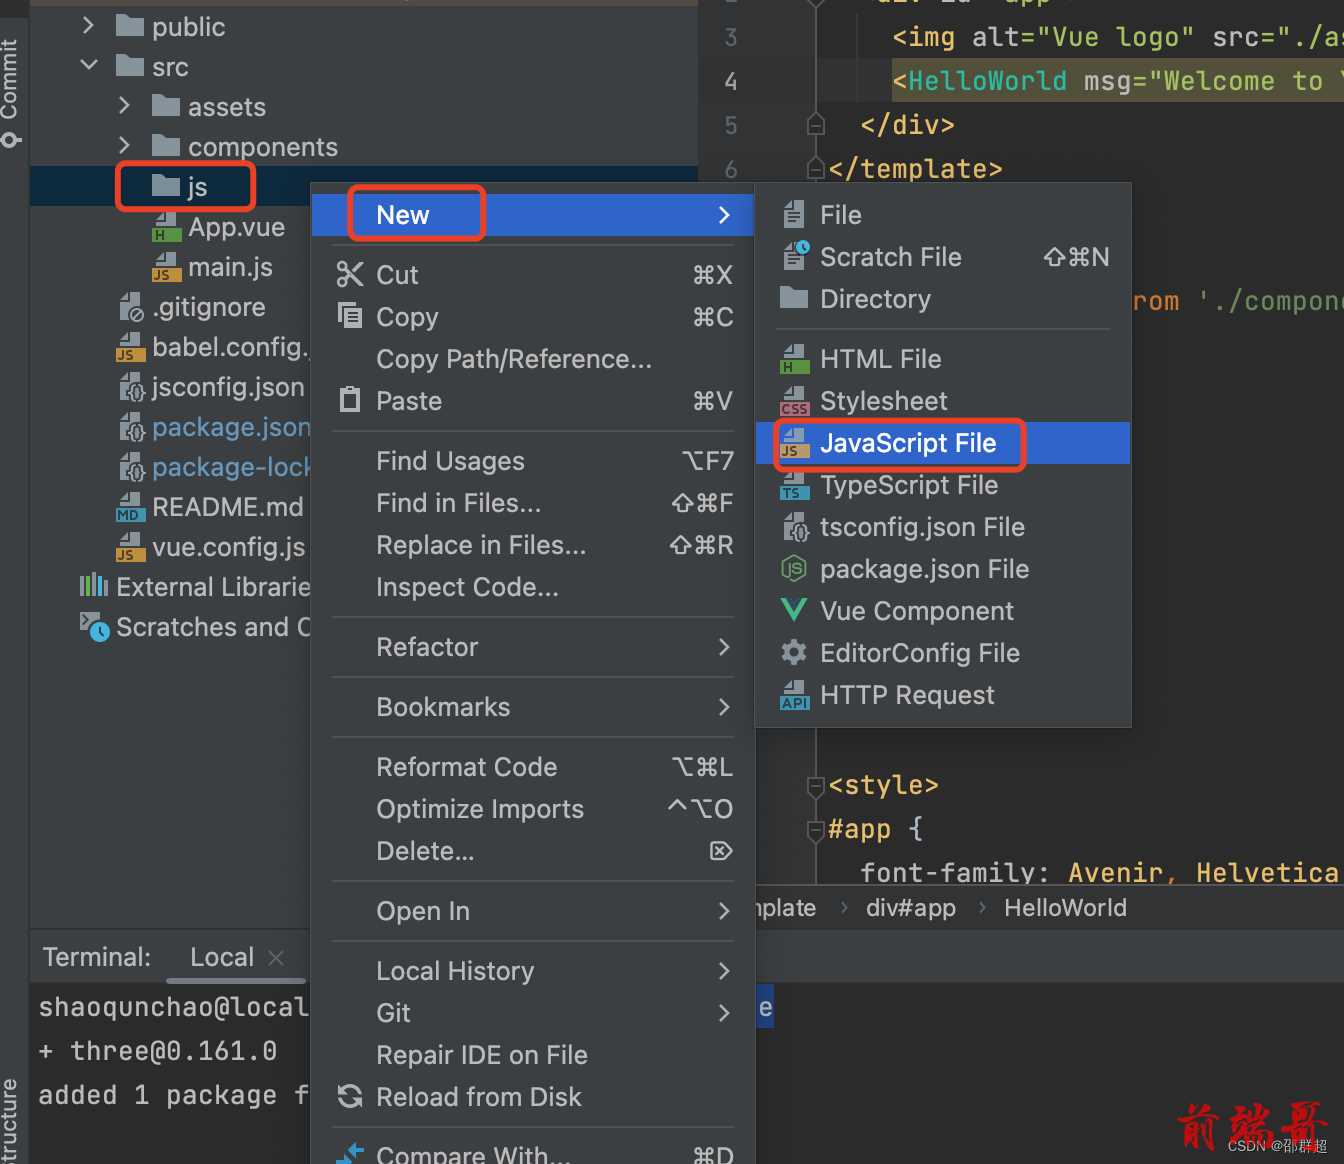Click the Cut scissors icon
Screen dimensions: 1344x1164
tap(349, 274)
